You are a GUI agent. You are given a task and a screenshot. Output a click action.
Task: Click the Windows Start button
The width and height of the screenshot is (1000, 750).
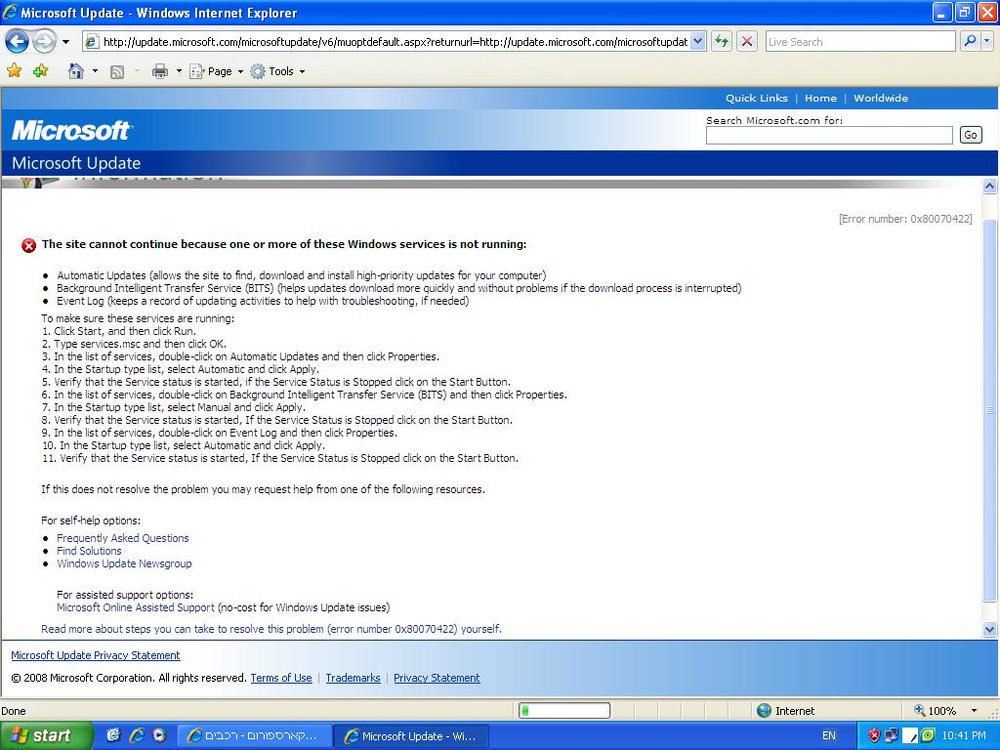pyautogui.click(x=45, y=735)
